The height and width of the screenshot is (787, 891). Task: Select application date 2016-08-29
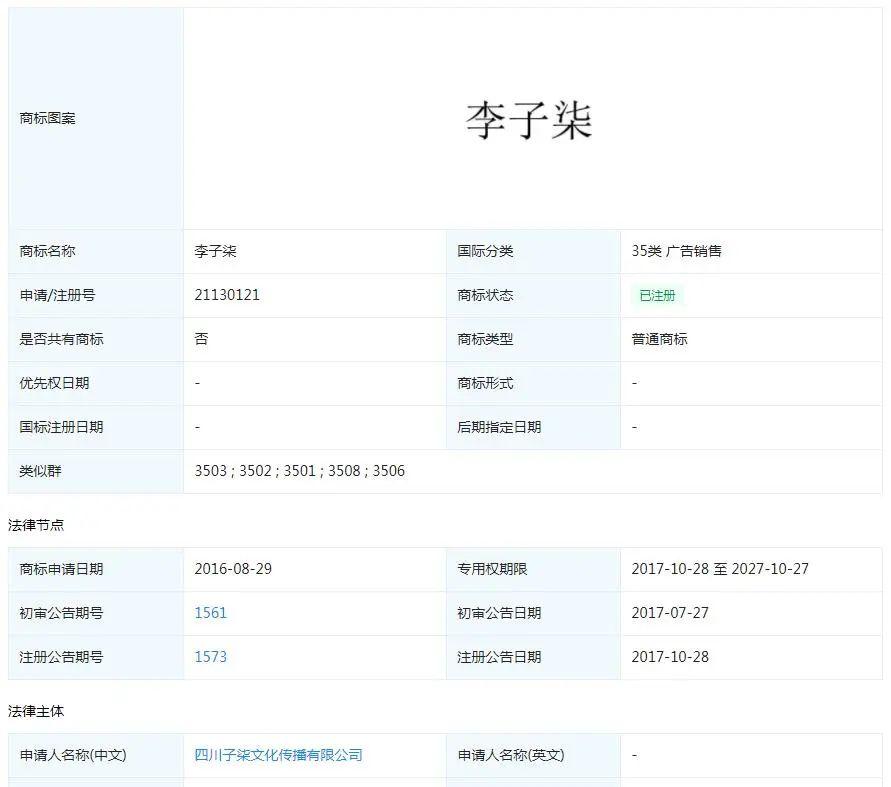coord(233,569)
